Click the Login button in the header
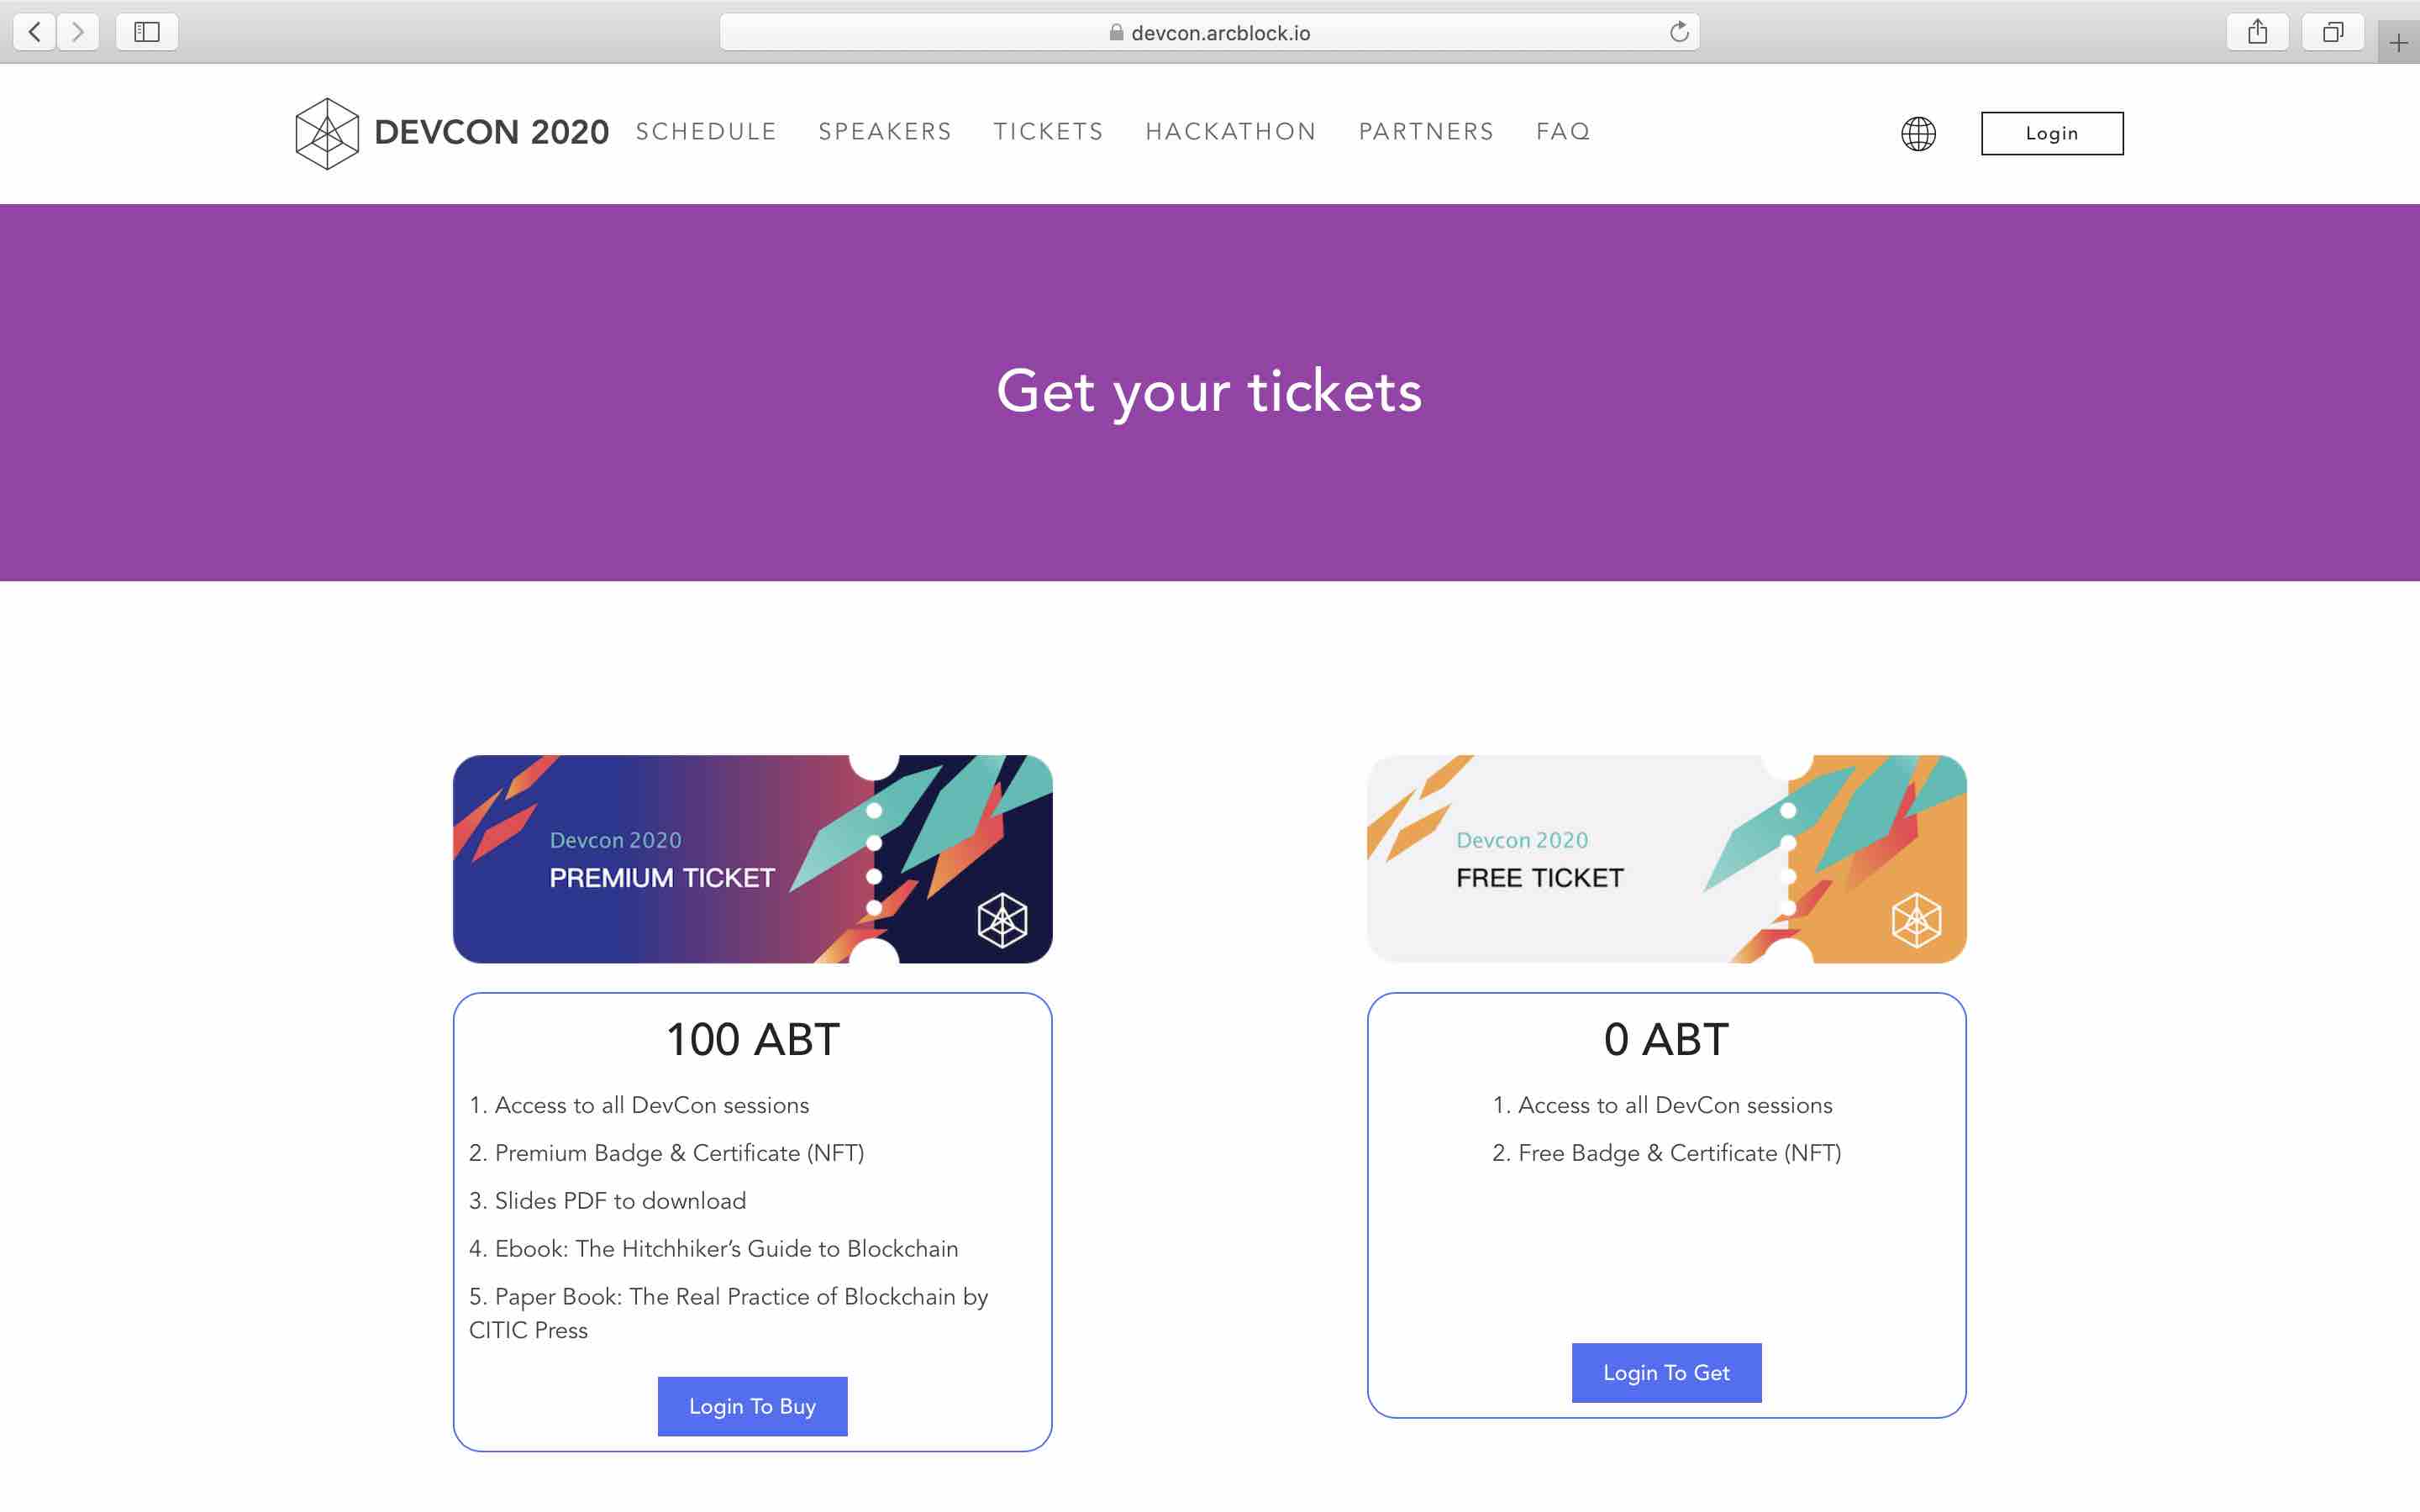This screenshot has width=2420, height=1512. tap(2052, 133)
